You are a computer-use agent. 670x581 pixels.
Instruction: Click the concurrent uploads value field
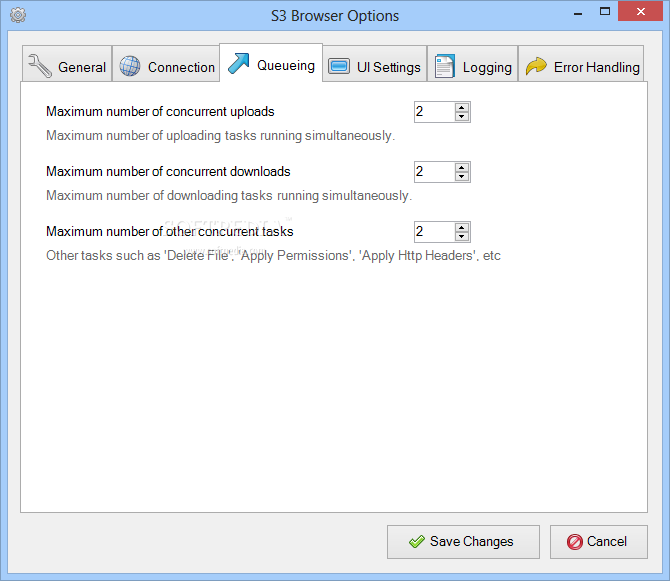click(435, 112)
